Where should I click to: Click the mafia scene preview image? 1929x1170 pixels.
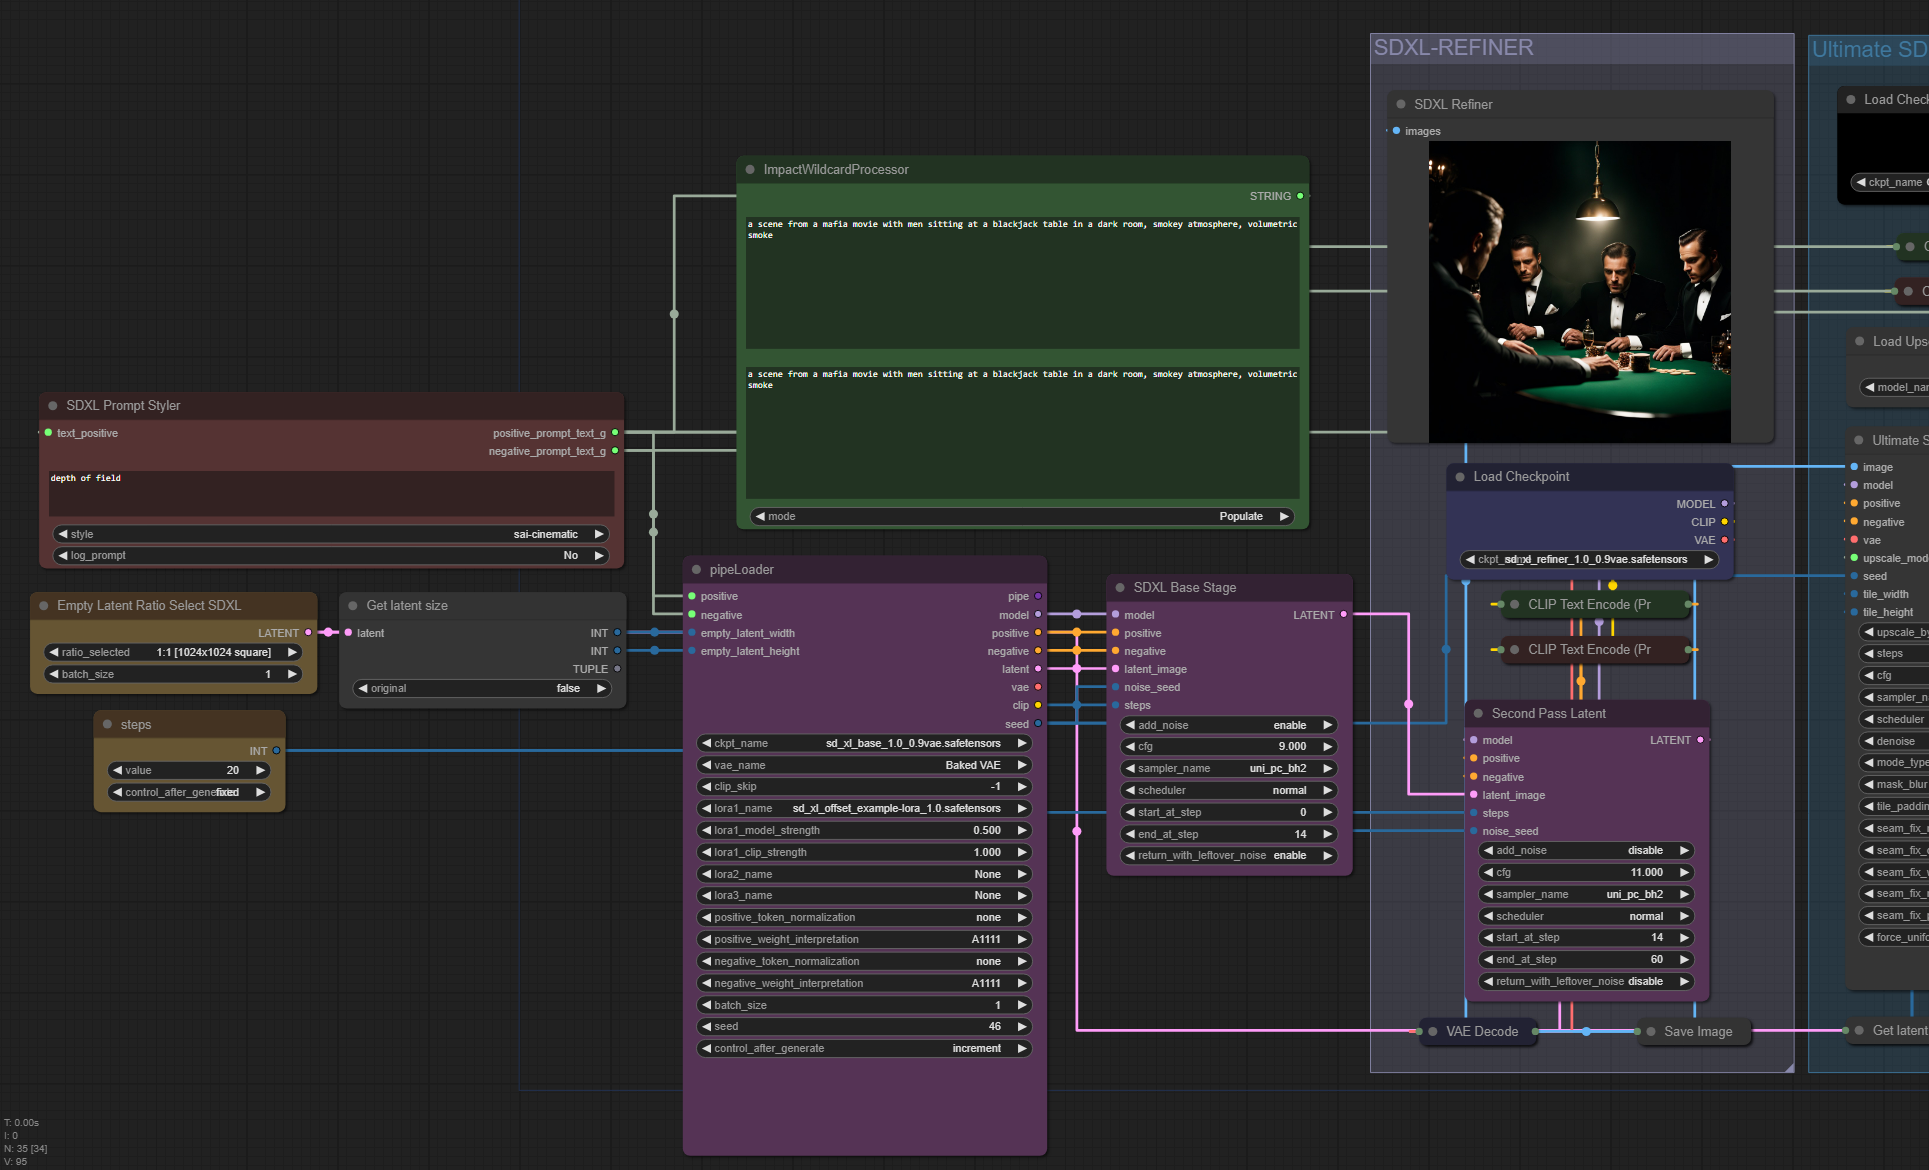pyautogui.click(x=1579, y=292)
